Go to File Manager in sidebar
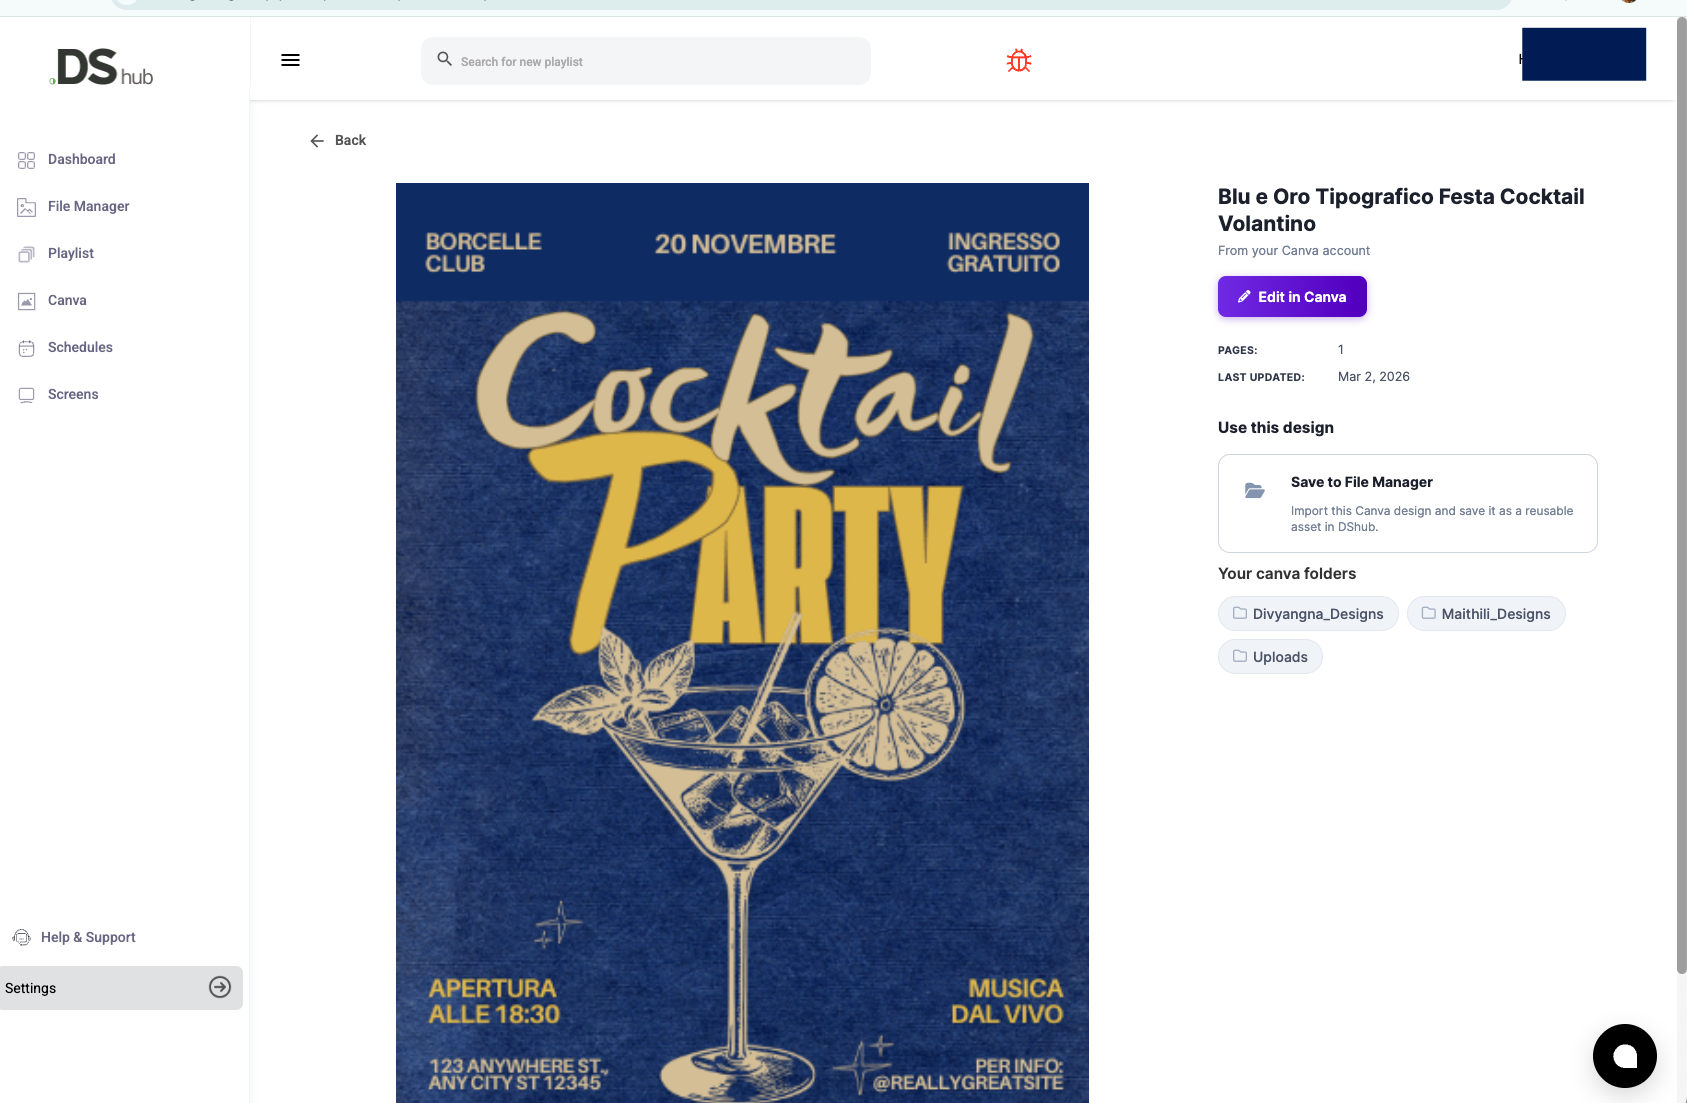The height and width of the screenshot is (1103, 1687). [x=88, y=206]
